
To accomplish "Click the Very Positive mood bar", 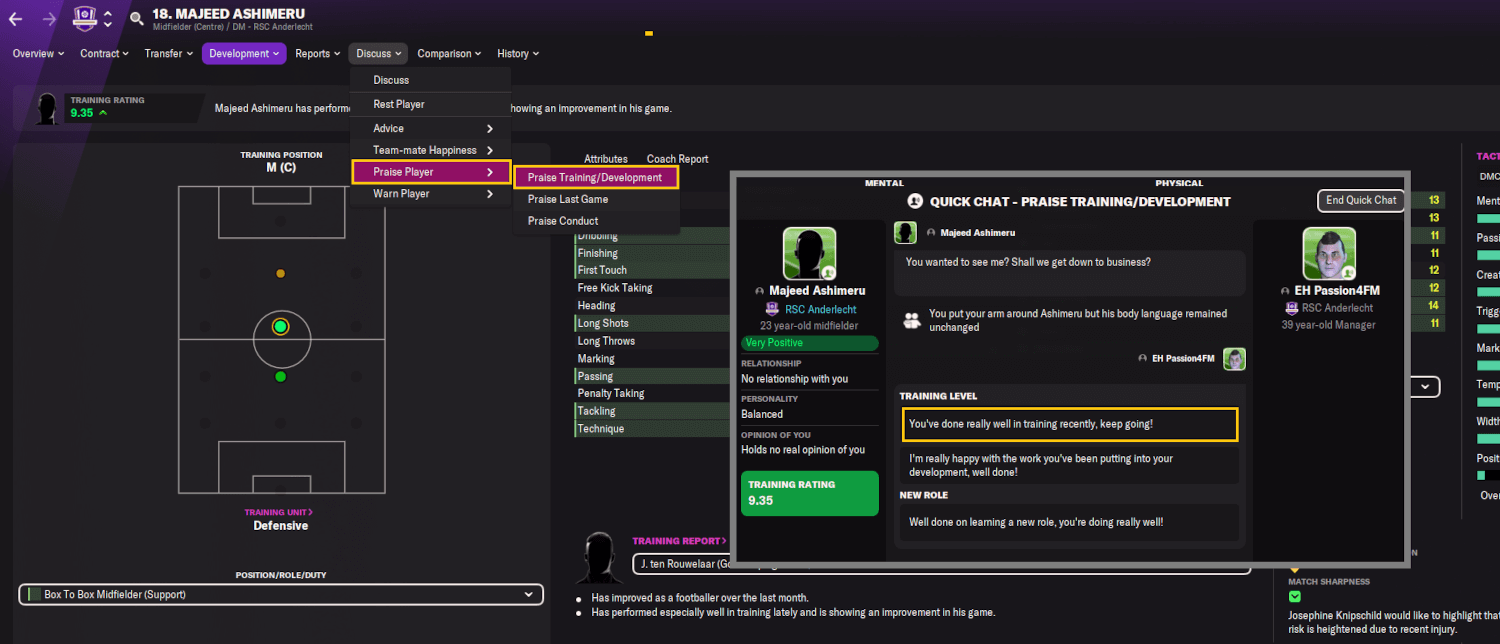I will point(809,343).
